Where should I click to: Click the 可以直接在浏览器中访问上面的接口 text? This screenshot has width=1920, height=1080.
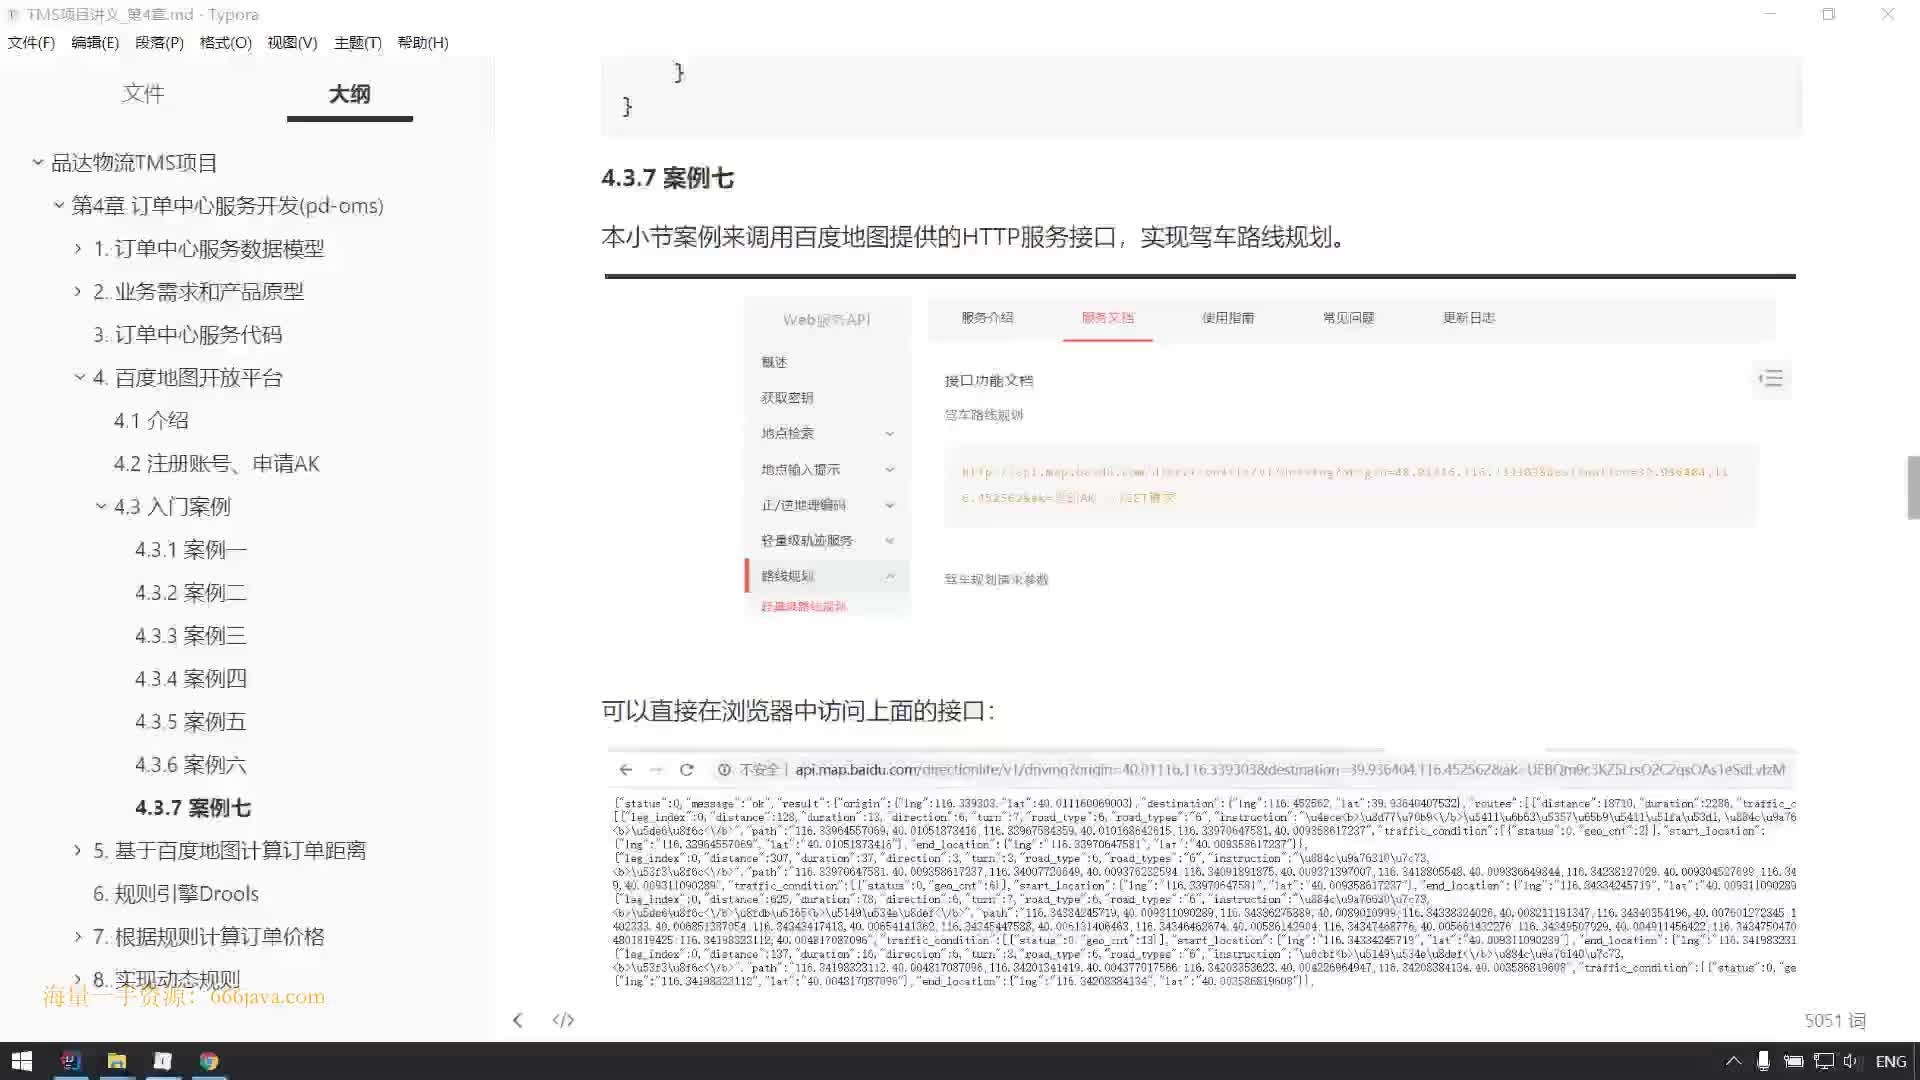click(798, 711)
